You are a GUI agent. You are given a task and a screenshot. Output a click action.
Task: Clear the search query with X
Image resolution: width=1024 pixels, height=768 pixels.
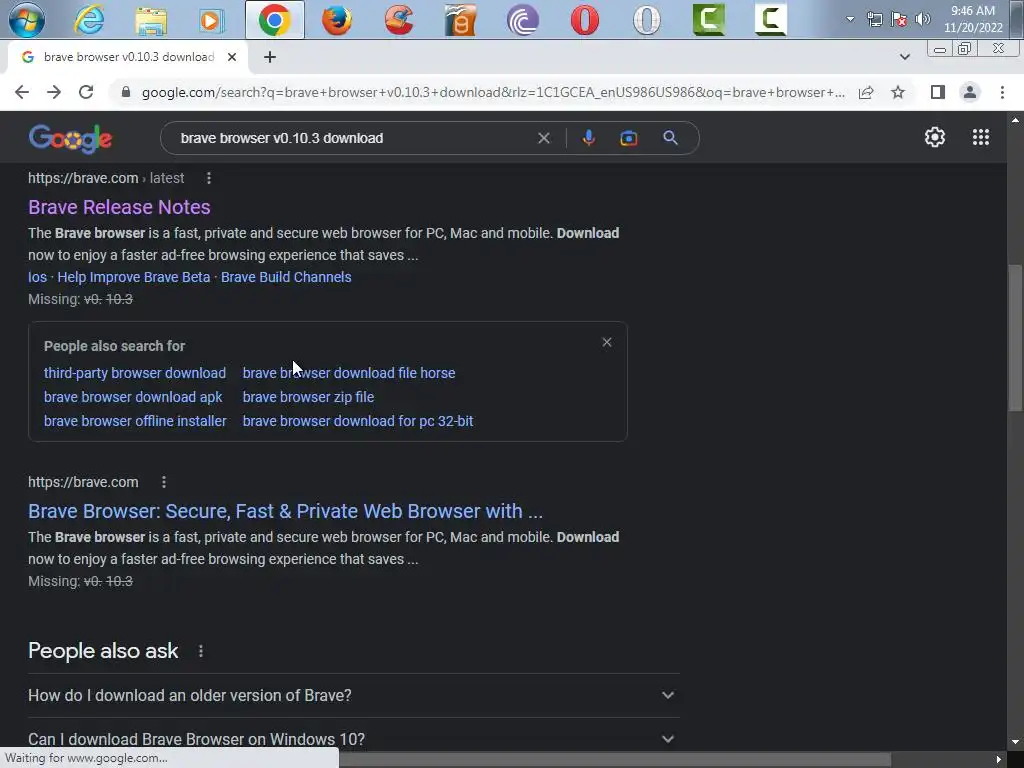(x=544, y=138)
